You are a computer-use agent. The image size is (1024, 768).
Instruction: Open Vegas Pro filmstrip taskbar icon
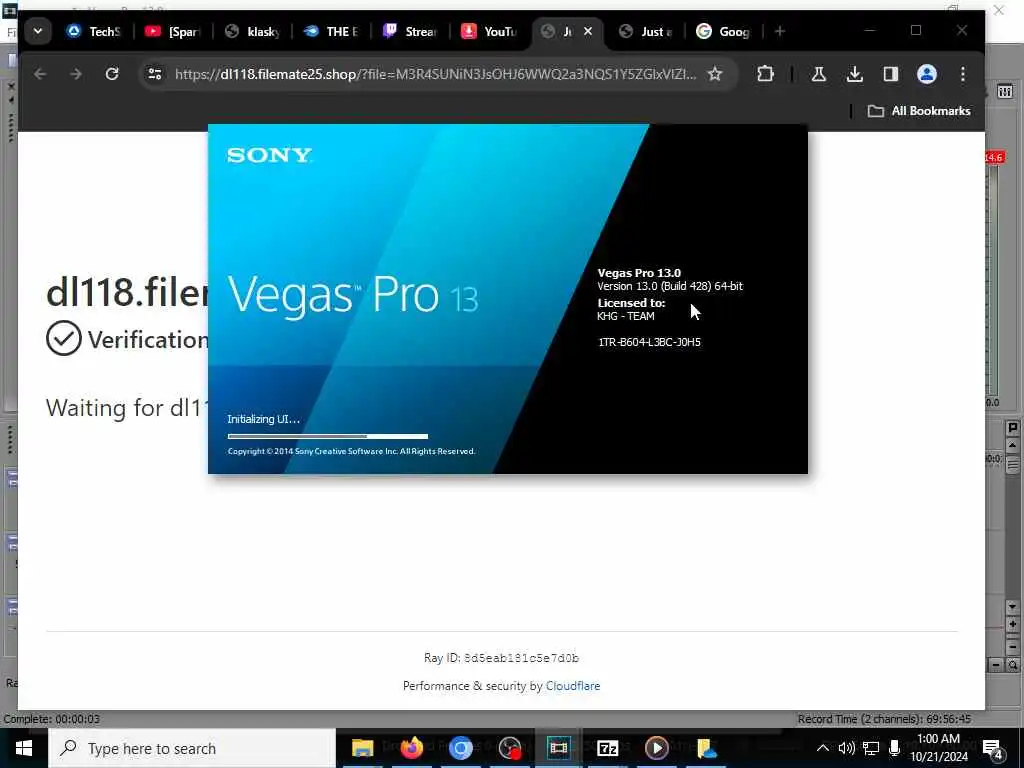tap(558, 748)
